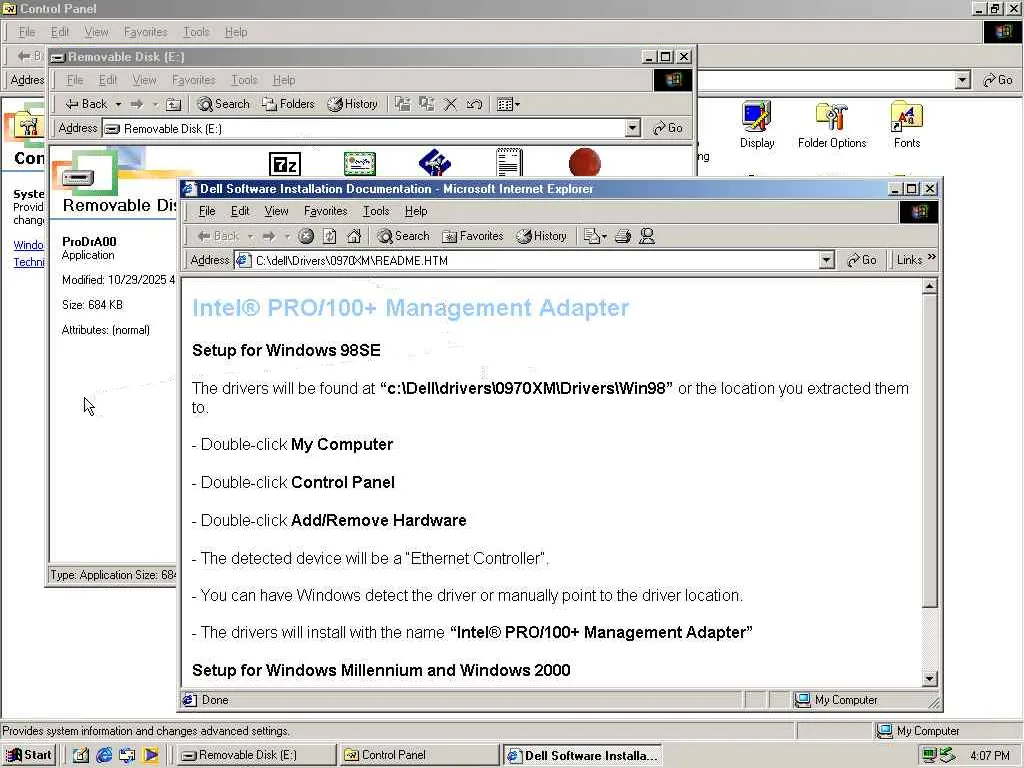The height and width of the screenshot is (768, 1024).
Task: Open the Favorites menu in Control Panel window
Action: [145, 32]
